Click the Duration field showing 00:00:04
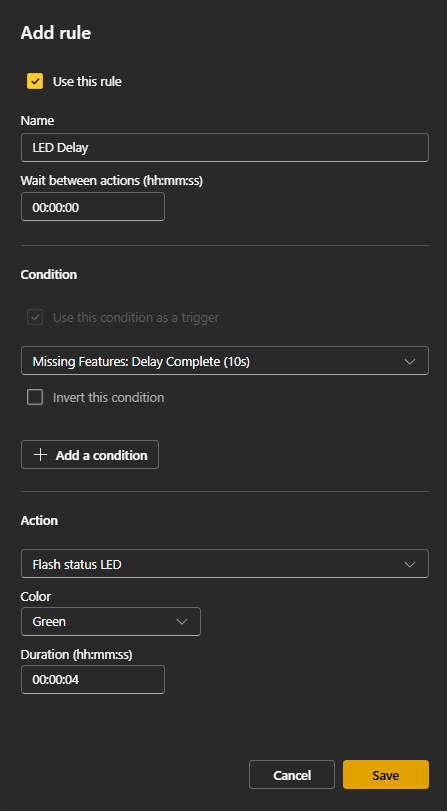This screenshot has width=447, height=811. (x=93, y=679)
